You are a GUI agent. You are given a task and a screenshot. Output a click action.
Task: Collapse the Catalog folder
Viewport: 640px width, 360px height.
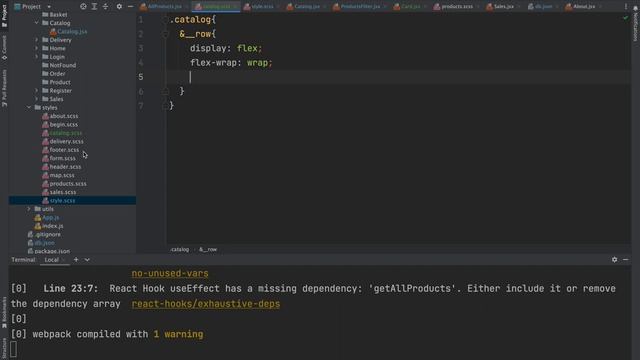[37, 23]
